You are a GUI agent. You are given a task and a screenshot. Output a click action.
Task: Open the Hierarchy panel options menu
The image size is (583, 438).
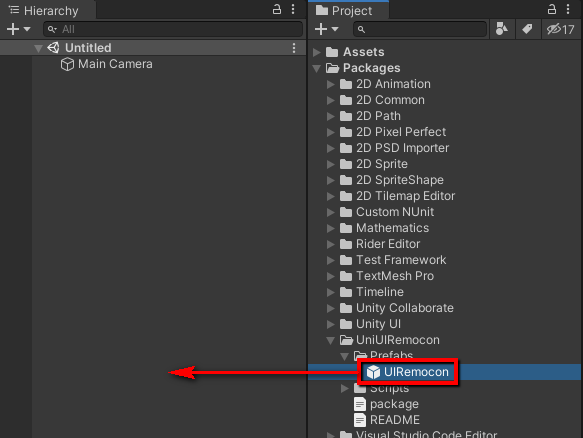point(293,9)
